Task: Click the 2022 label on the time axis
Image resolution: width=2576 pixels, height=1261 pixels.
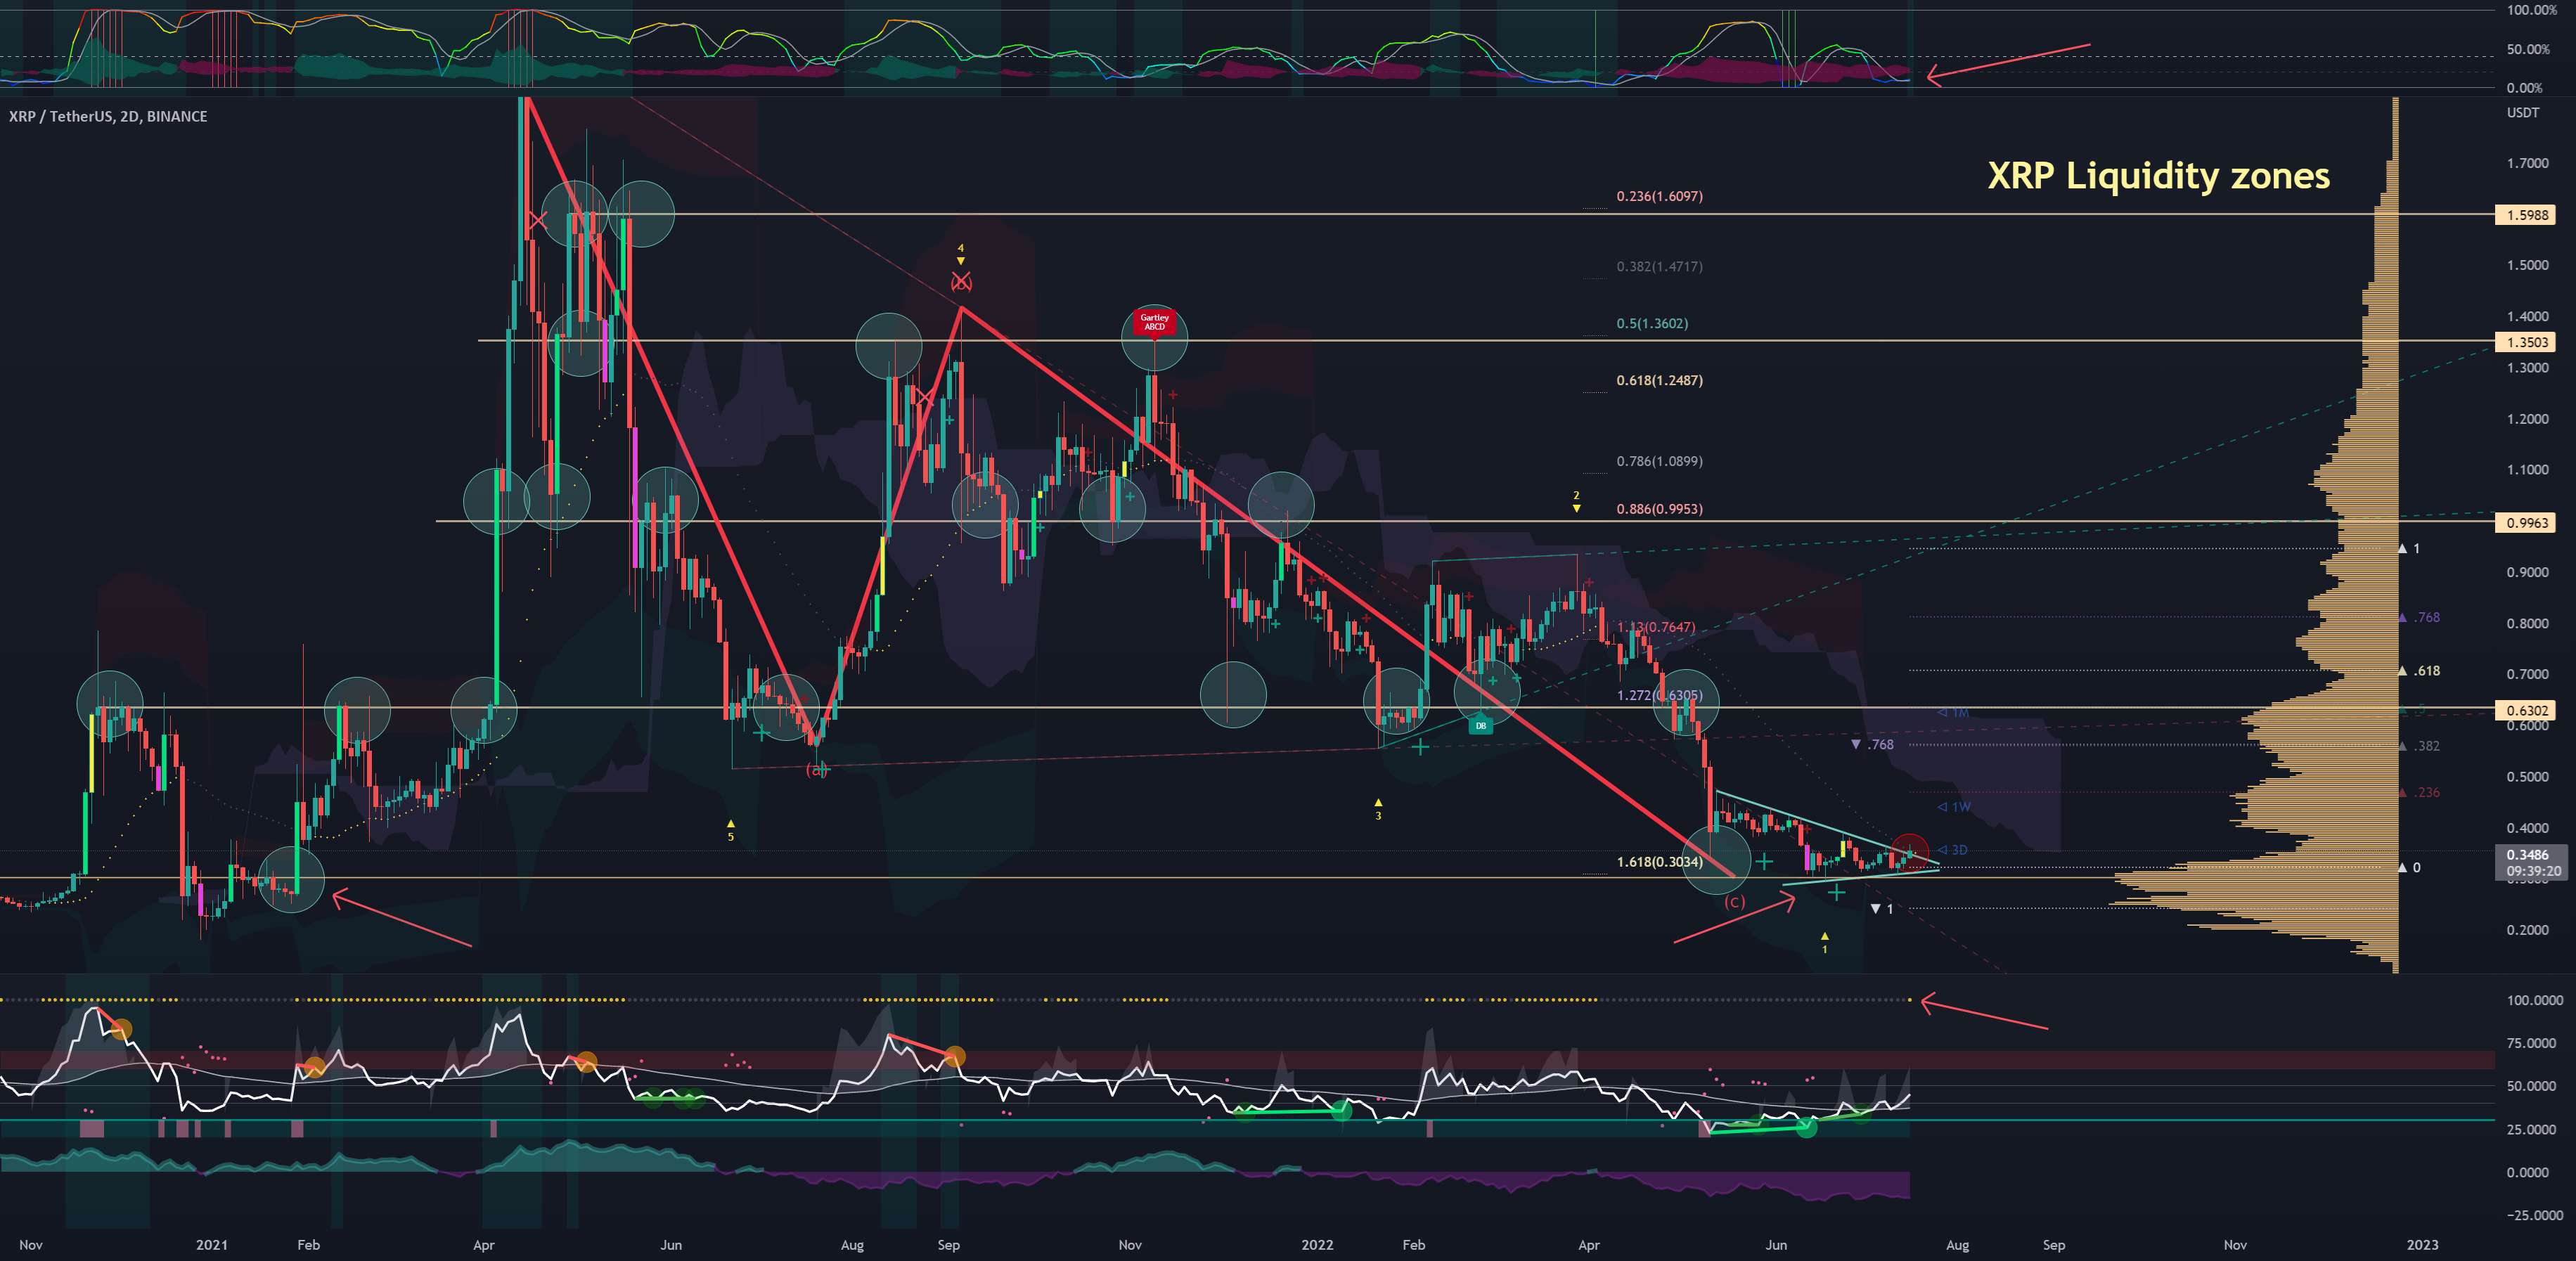Action: coord(1317,1245)
